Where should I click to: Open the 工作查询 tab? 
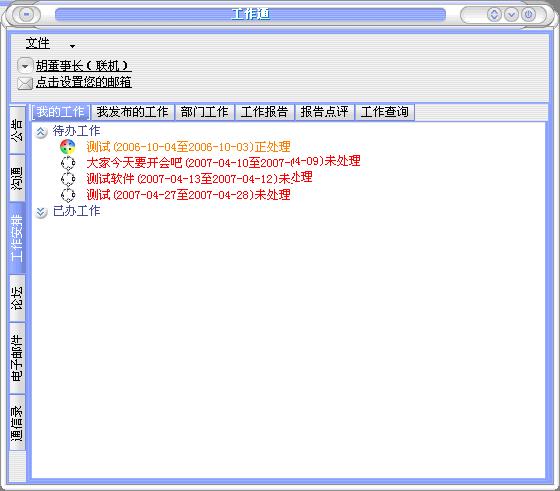click(385, 112)
